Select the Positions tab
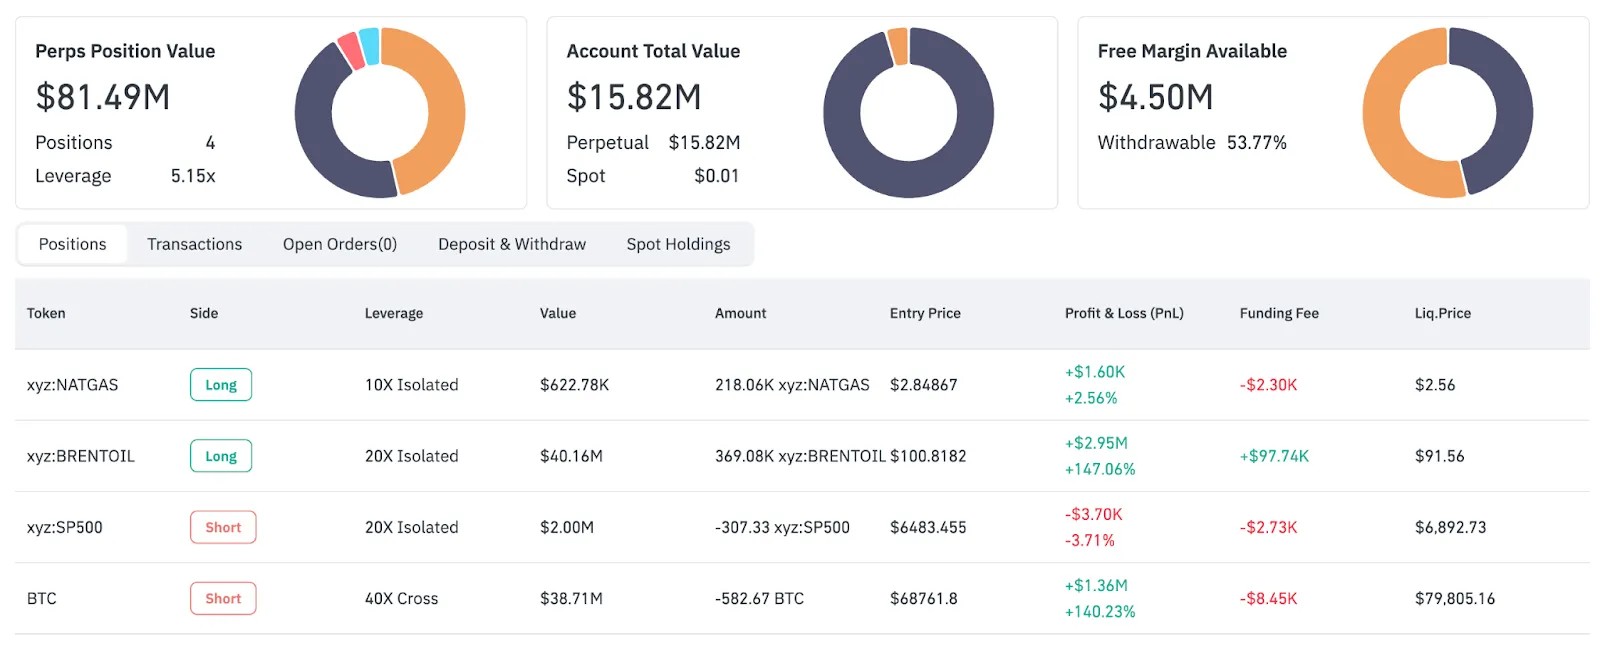This screenshot has width=1600, height=648. tap(72, 244)
